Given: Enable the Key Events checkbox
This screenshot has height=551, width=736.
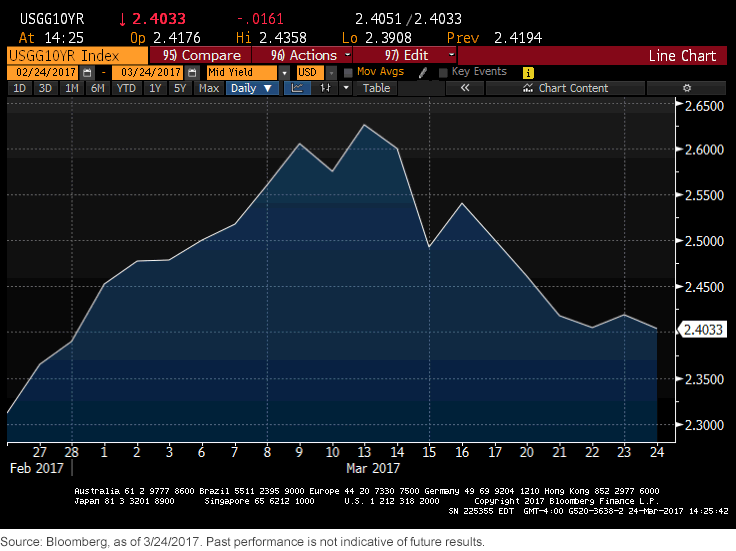Looking at the screenshot, I should [x=443, y=73].
